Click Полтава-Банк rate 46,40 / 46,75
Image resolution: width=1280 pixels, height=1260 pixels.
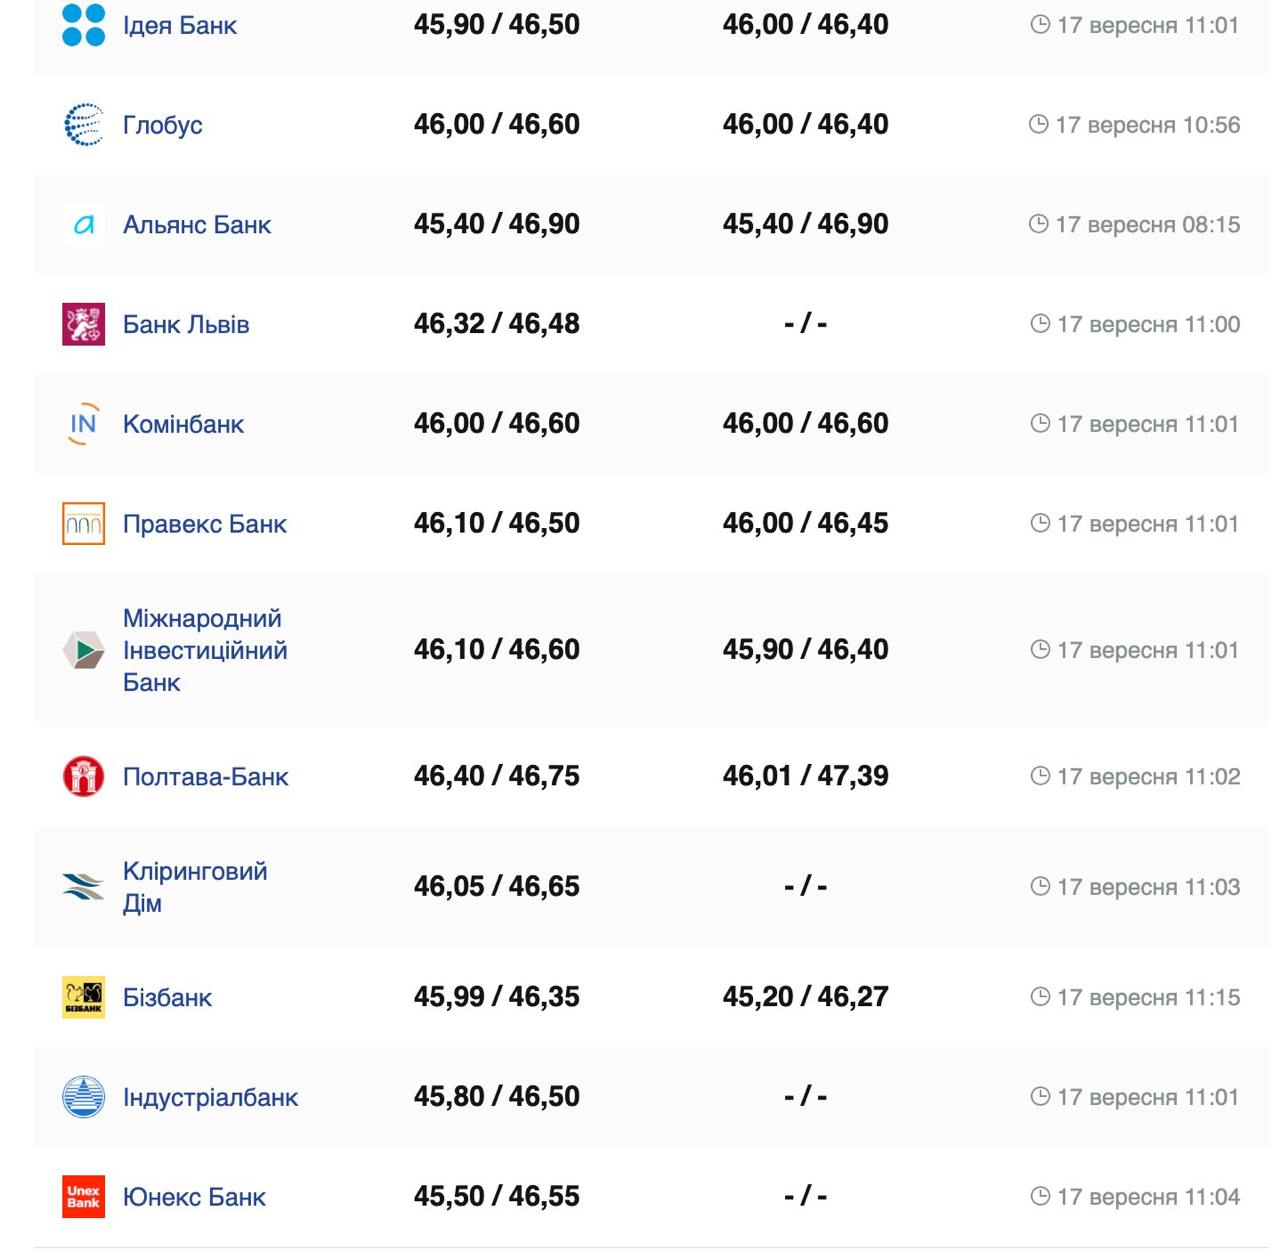[496, 776]
